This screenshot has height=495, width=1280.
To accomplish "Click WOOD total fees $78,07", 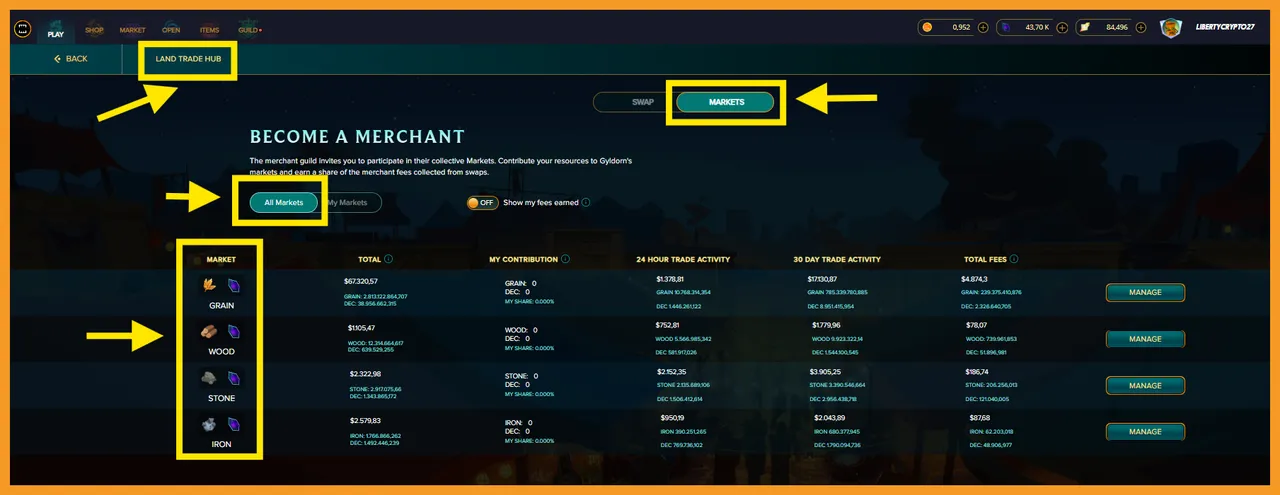I will click(977, 325).
